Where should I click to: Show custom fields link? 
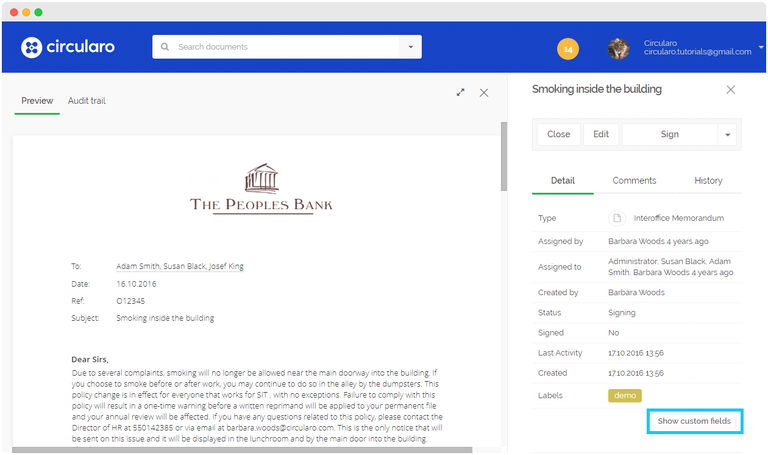click(x=694, y=422)
